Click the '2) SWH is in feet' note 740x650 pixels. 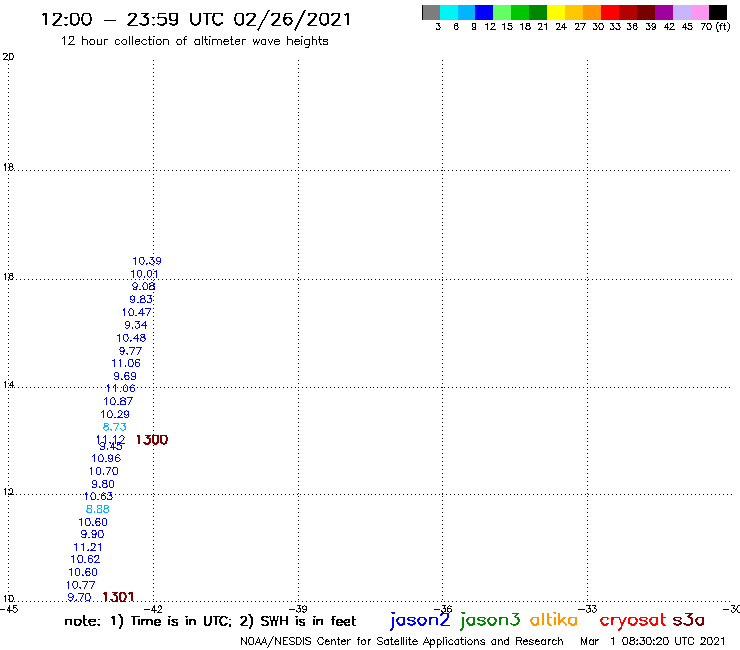tap(298, 621)
